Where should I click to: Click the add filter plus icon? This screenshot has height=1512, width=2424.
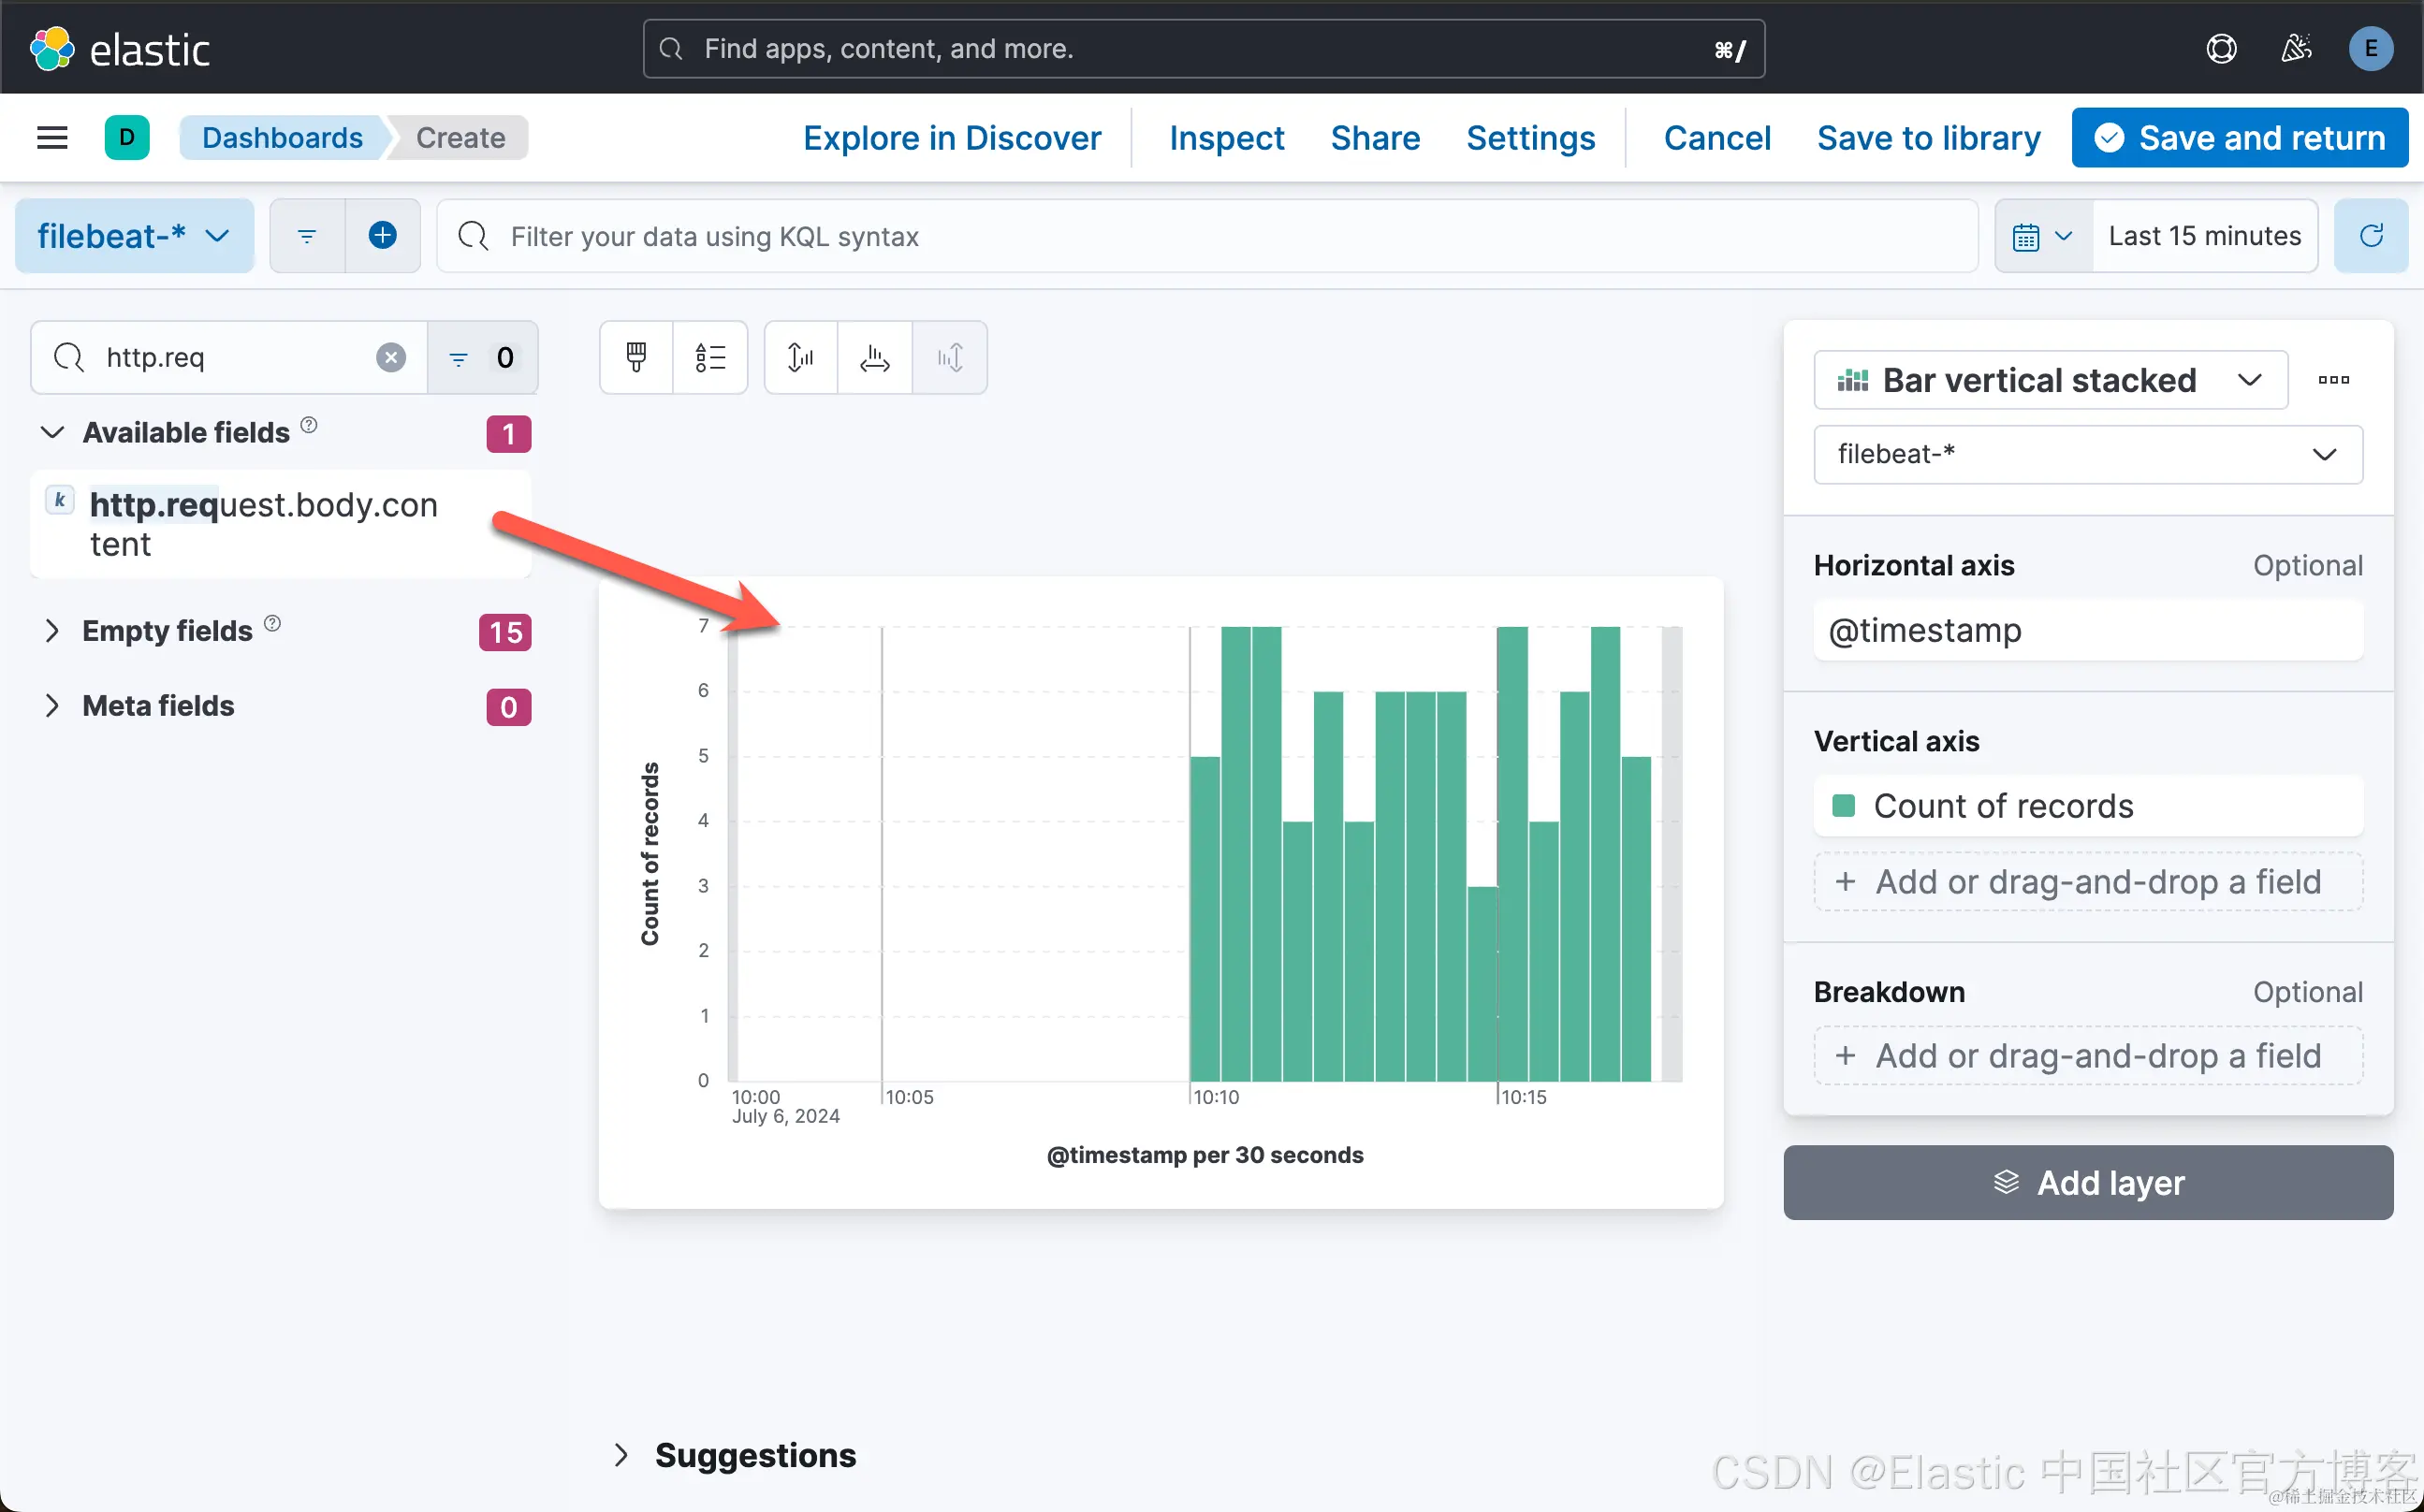[x=382, y=236]
